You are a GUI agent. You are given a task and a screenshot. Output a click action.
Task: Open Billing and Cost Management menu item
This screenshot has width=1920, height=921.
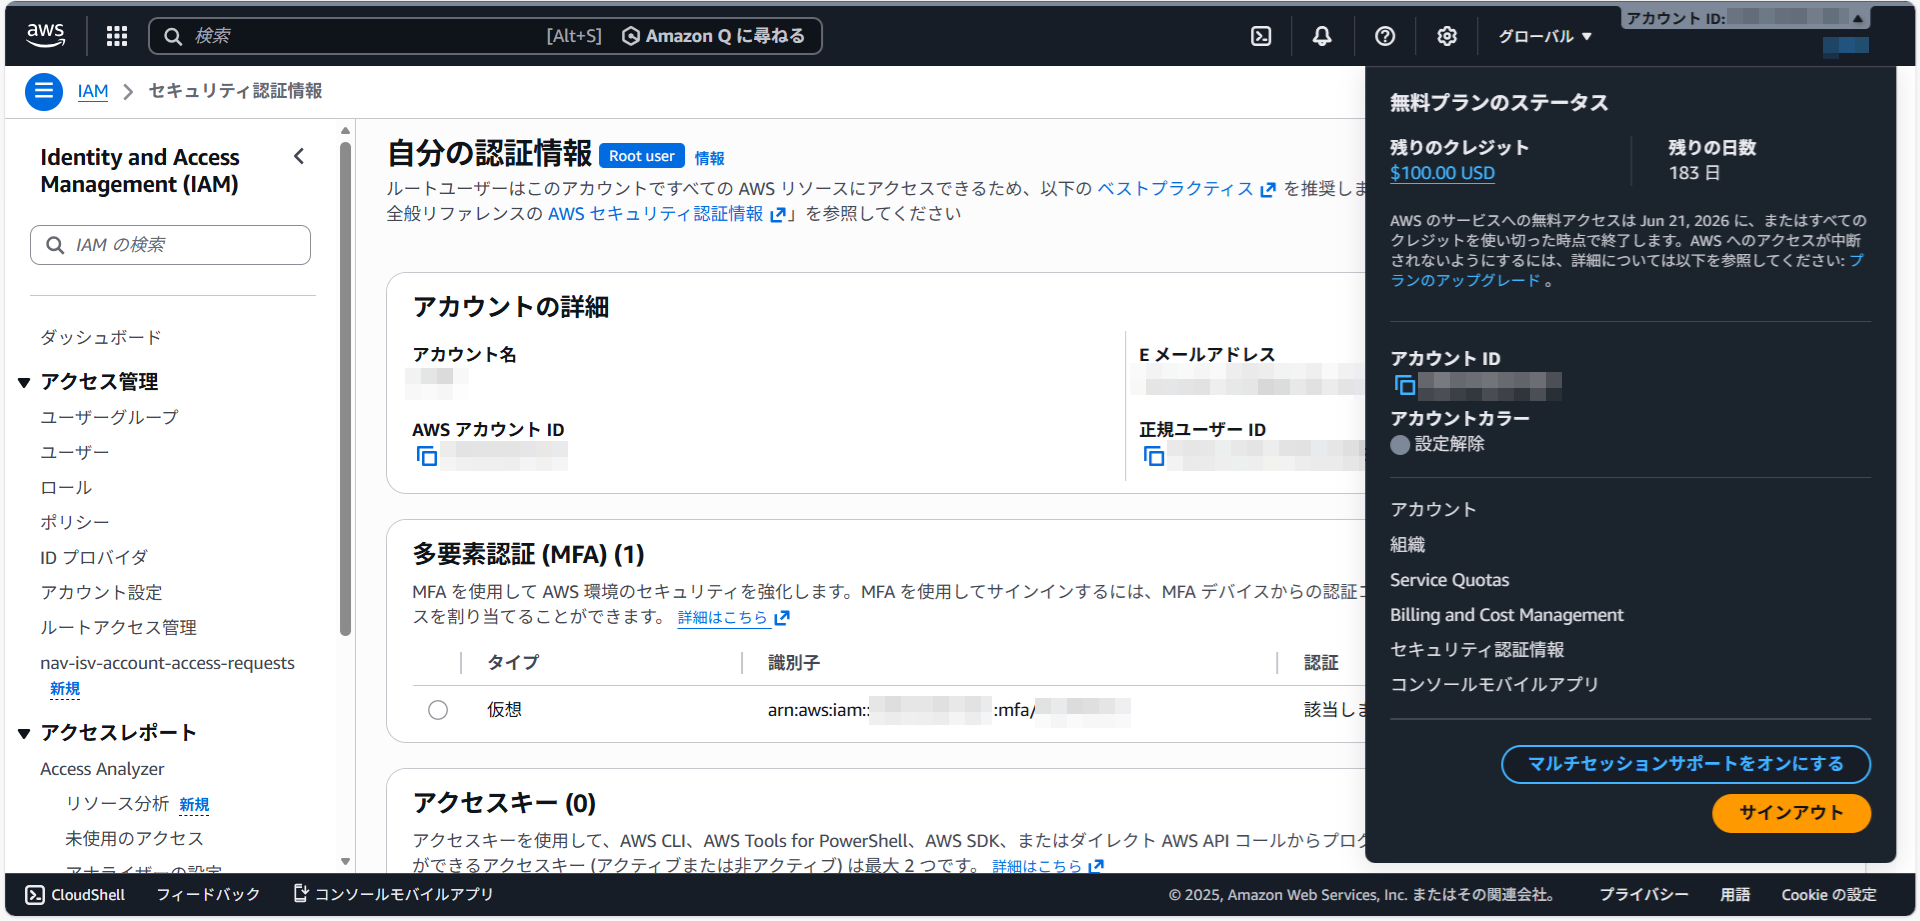1506,615
